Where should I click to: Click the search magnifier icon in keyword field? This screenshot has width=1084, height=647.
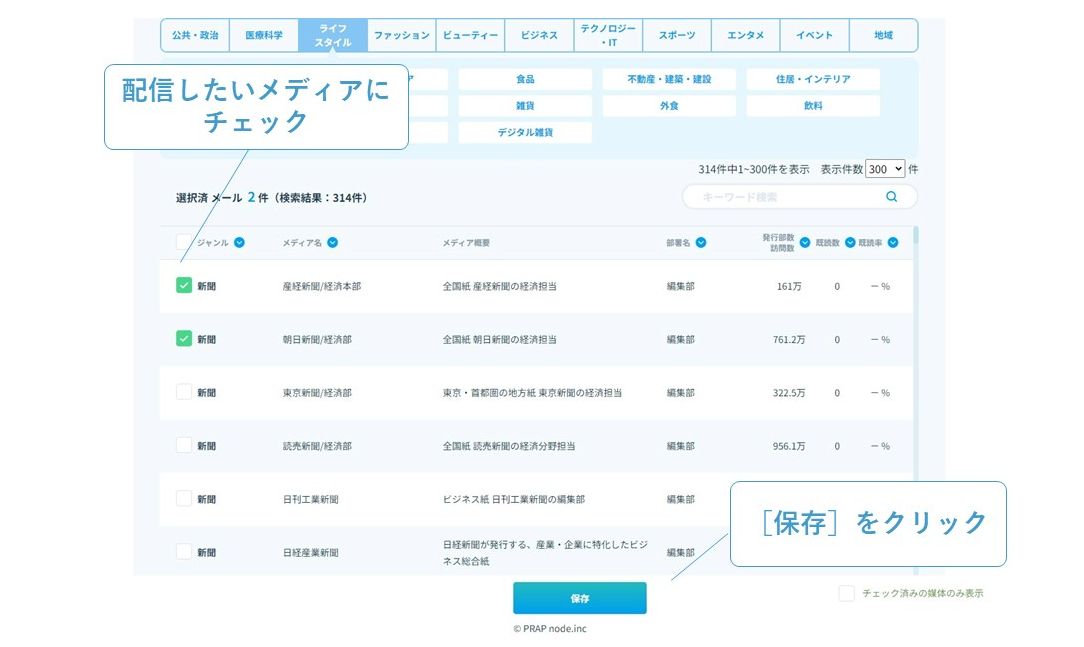tap(891, 197)
